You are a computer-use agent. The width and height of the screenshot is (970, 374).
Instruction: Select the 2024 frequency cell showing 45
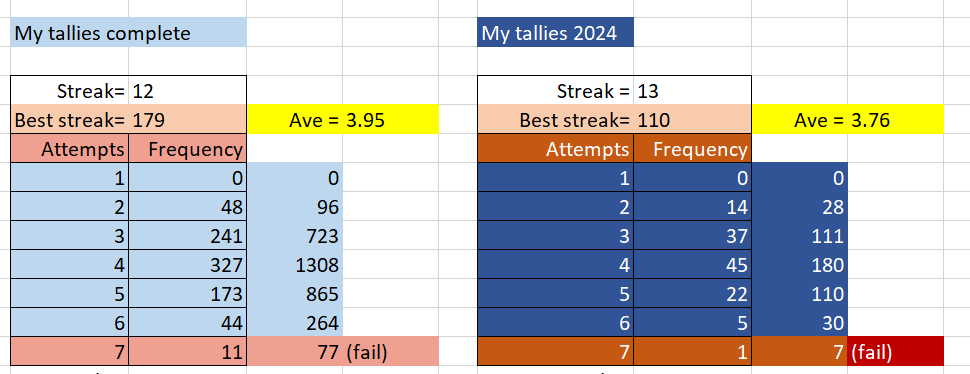coord(692,265)
